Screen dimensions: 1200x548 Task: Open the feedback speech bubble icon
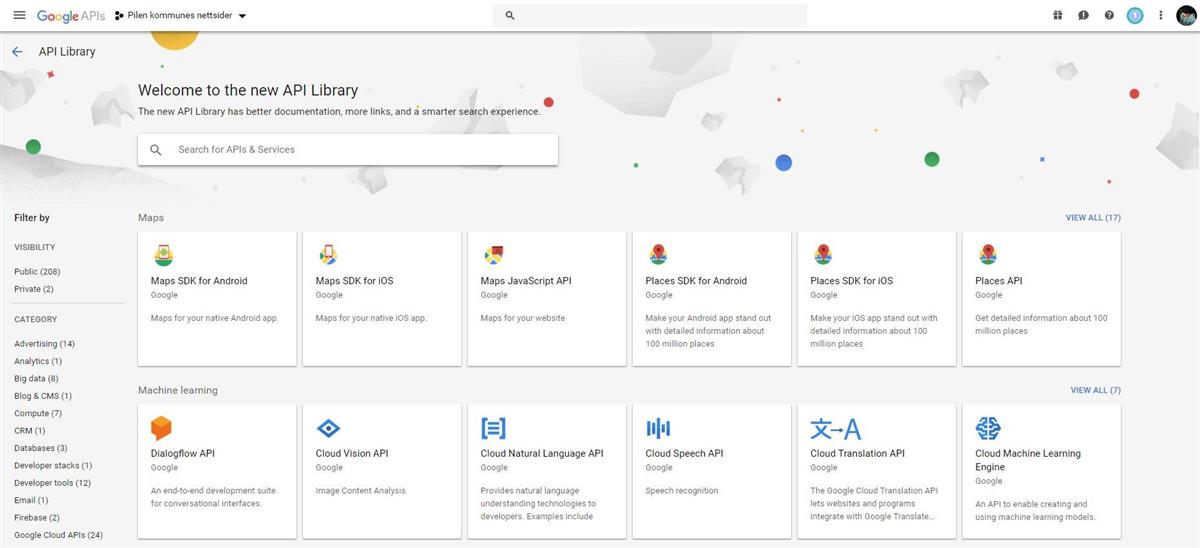pyautogui.click(x=1083, y=15)
